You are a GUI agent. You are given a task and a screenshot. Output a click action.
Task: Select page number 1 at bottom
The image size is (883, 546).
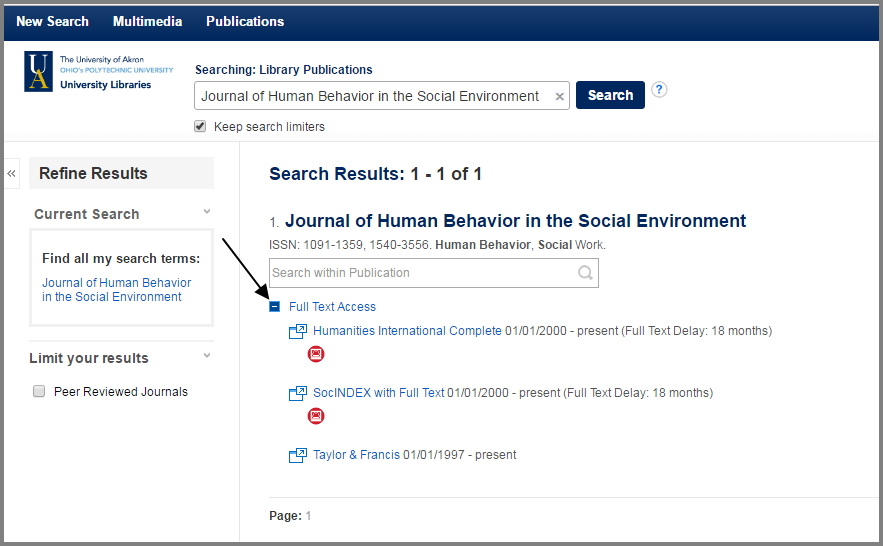point(308,516)
